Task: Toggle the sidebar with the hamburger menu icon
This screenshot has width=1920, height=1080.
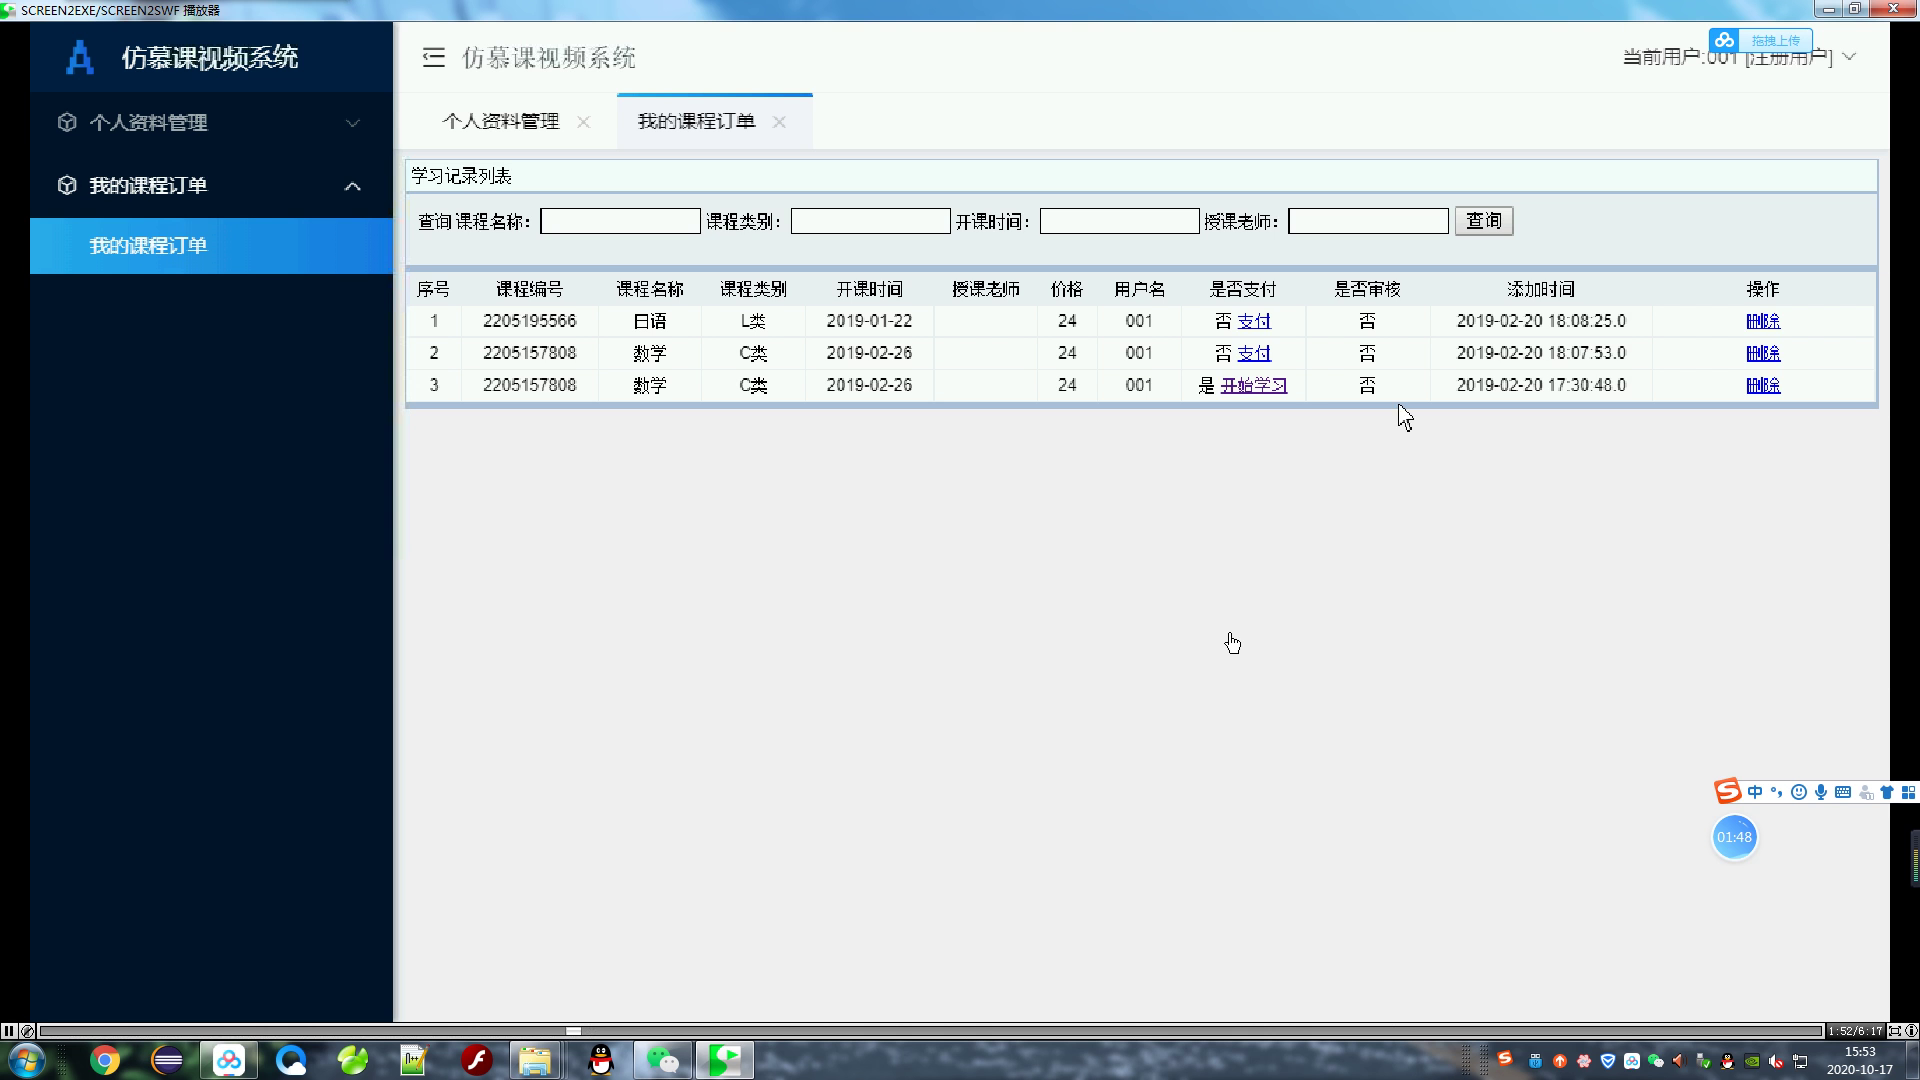Action: click(x=433, y=58)
